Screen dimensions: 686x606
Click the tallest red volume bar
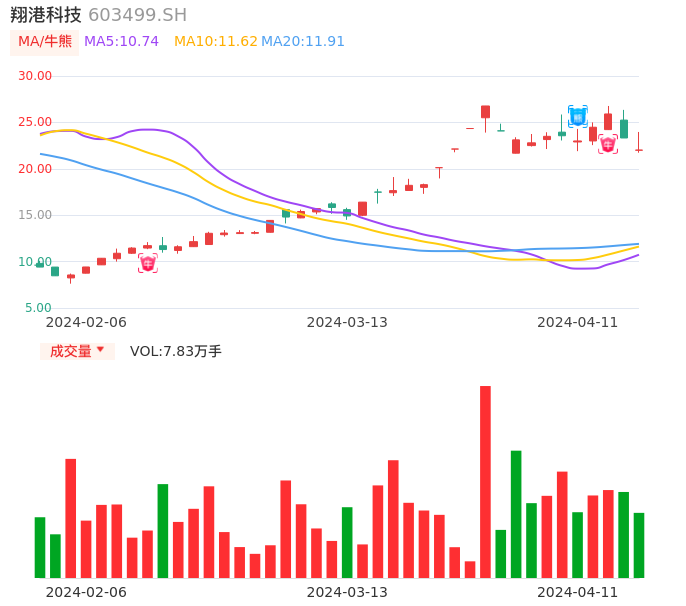coord(485,482)
